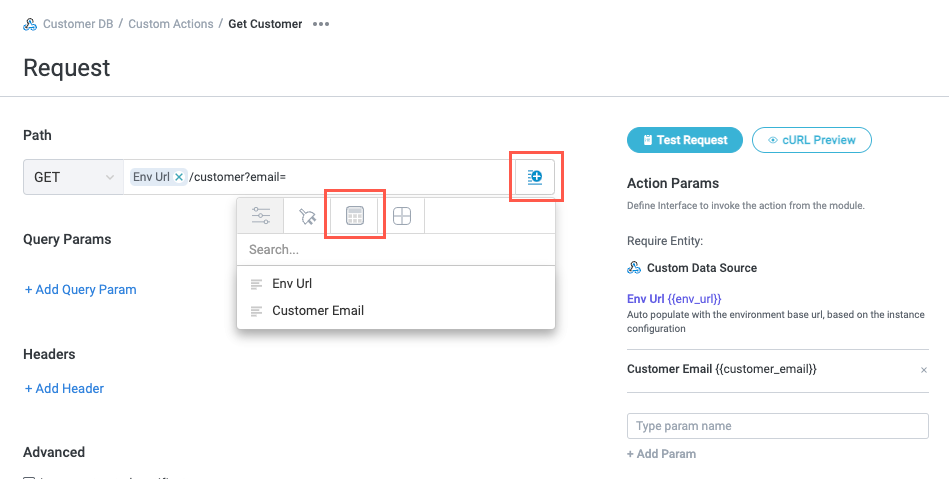Toggle the checkbox under Advanced section
This screenshot has height=479, width=949.
pyautogui.click(x=29, y=477)
